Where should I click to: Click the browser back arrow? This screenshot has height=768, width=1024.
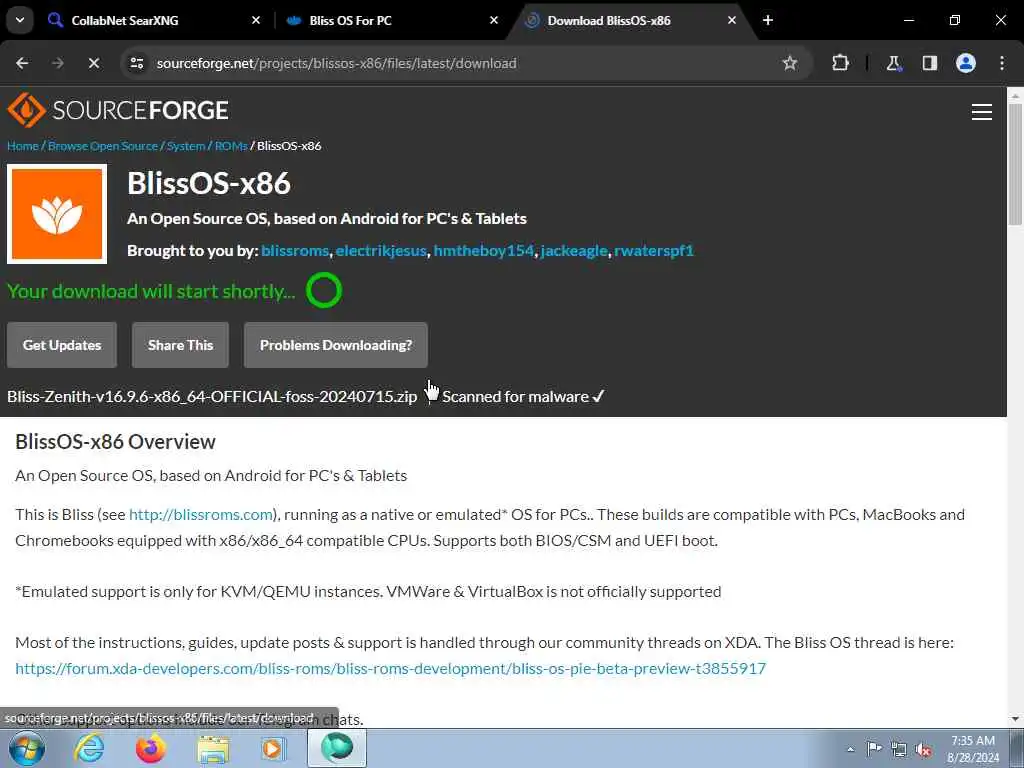coord(22,63)
